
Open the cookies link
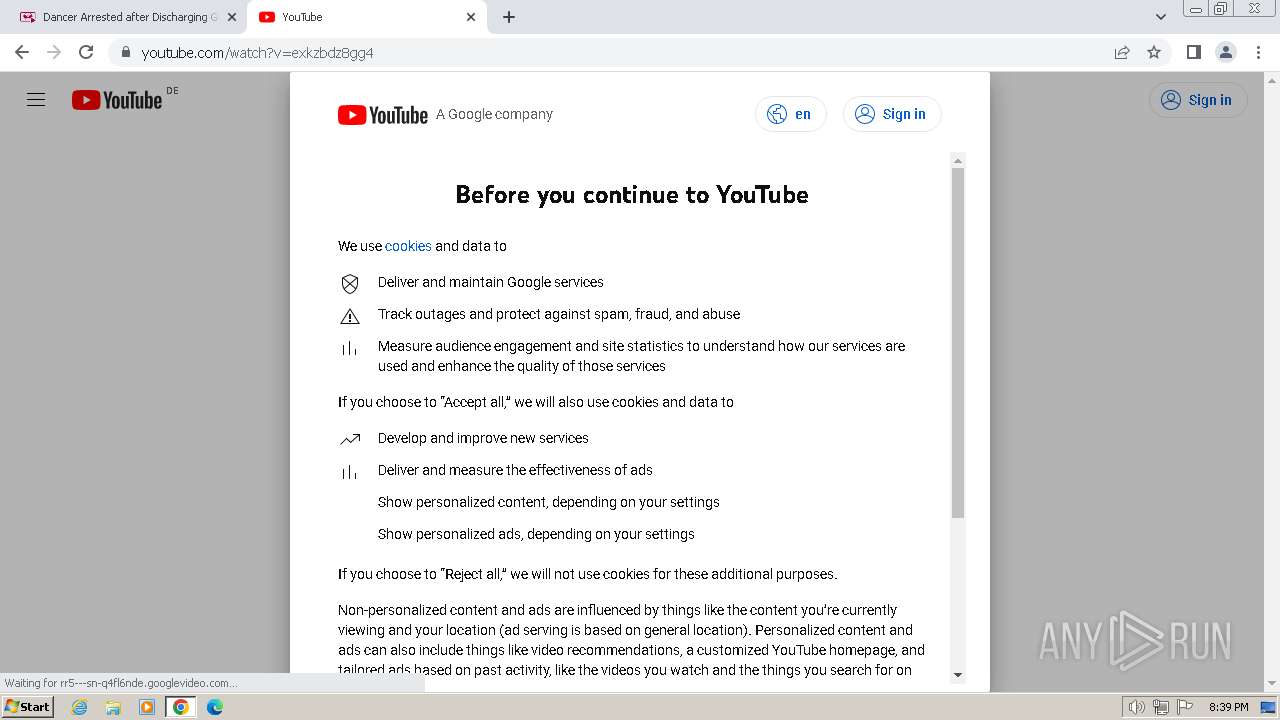pos(408,246)
